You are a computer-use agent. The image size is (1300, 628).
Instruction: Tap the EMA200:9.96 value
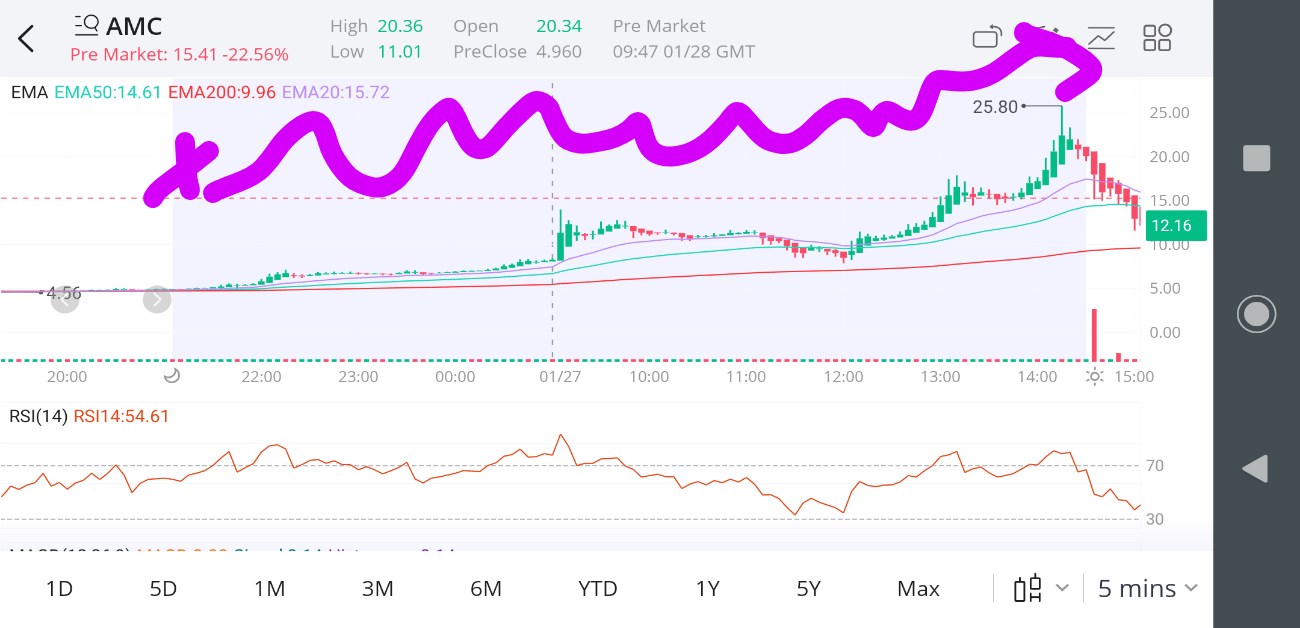pos(222,92)
